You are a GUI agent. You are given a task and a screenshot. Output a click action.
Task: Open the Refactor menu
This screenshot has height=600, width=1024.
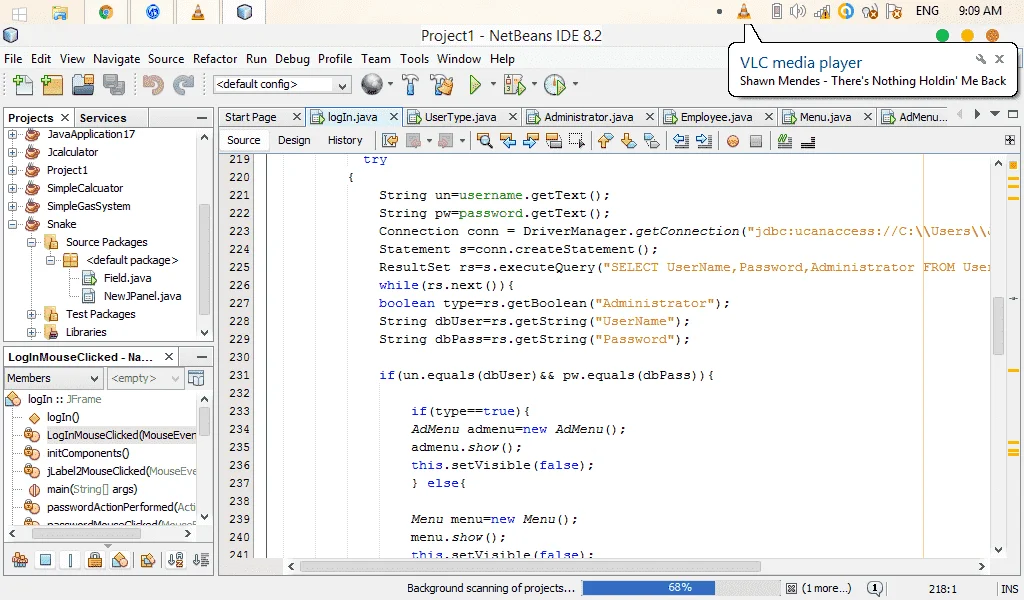215,59
